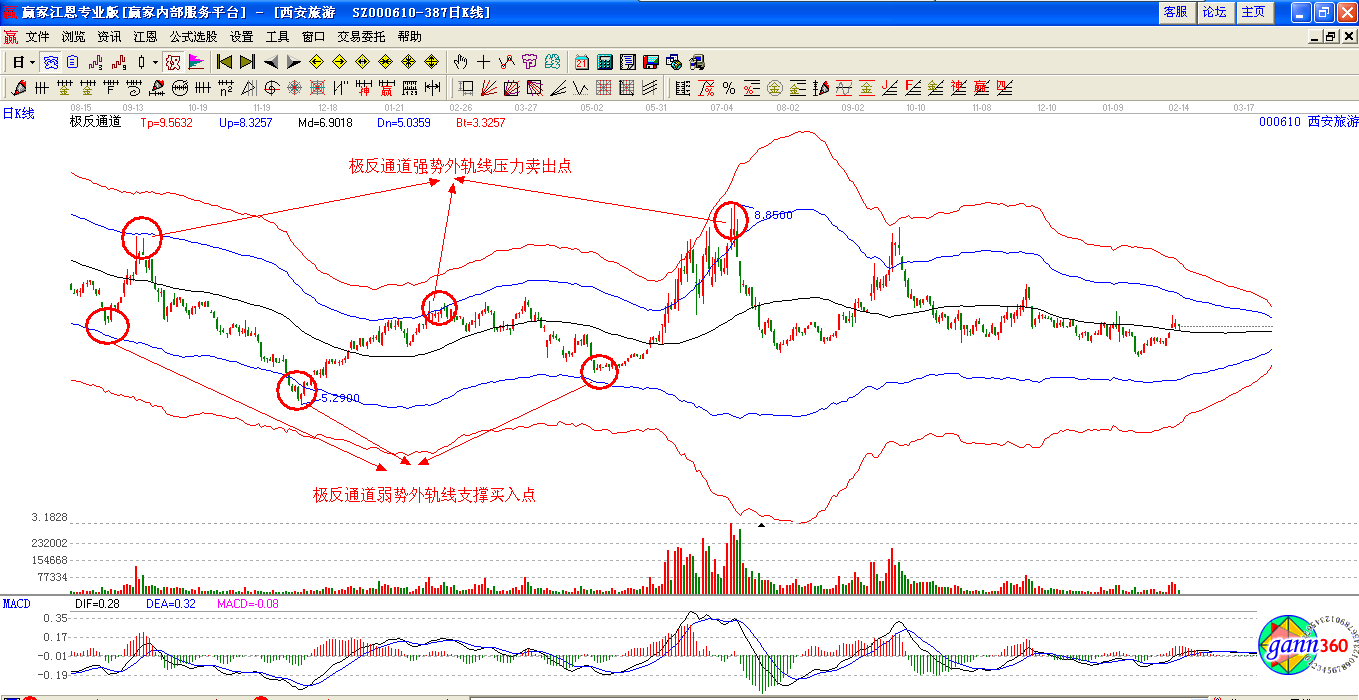Viewport: 1359px width, 700px height.
Task: Click the percent sign tool icon
Action: (729, 88)
